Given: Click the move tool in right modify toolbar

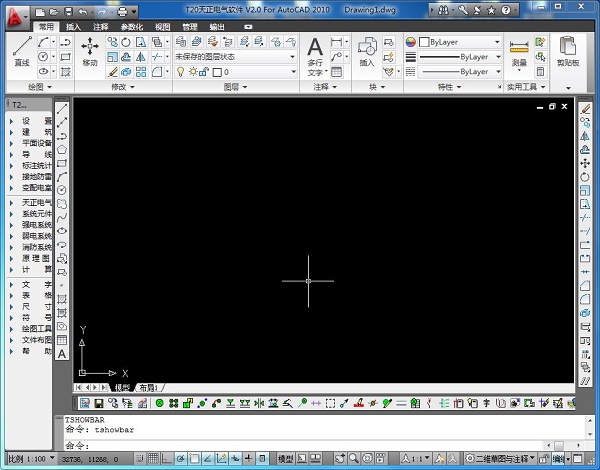Looking at the screenshot, I should [585, 163].
